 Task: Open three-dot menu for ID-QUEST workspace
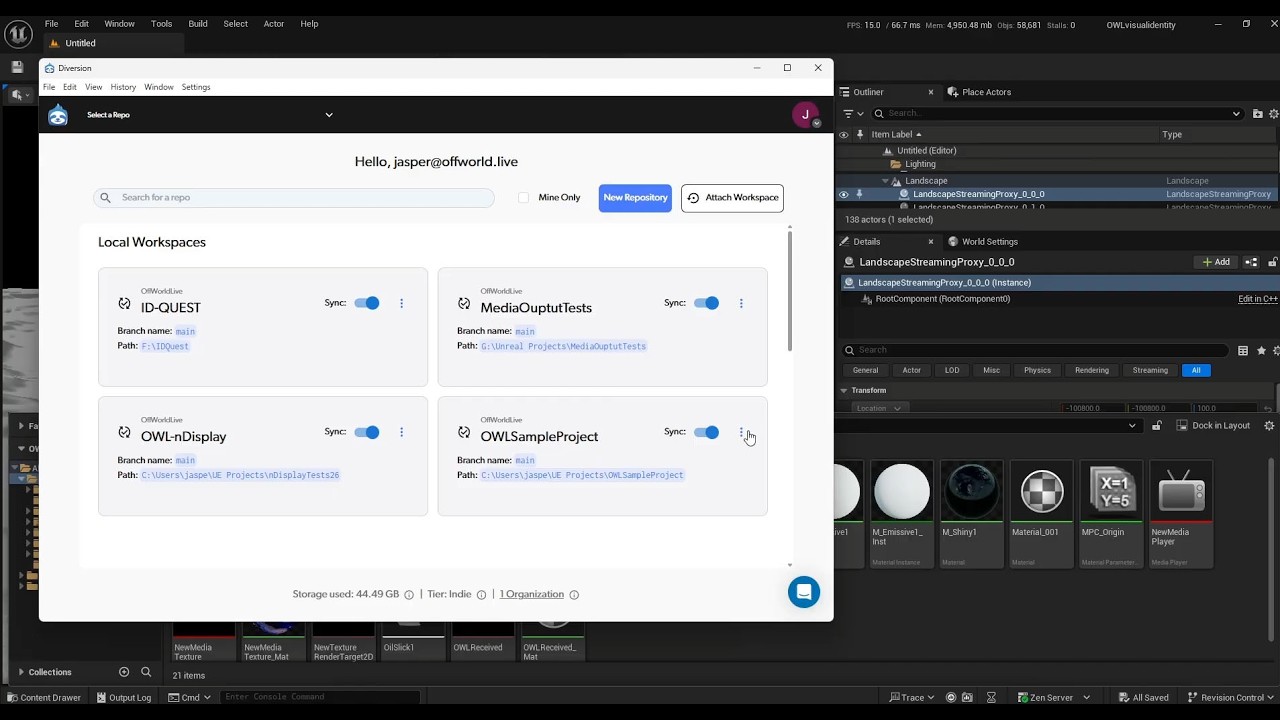tap(402, 303)
